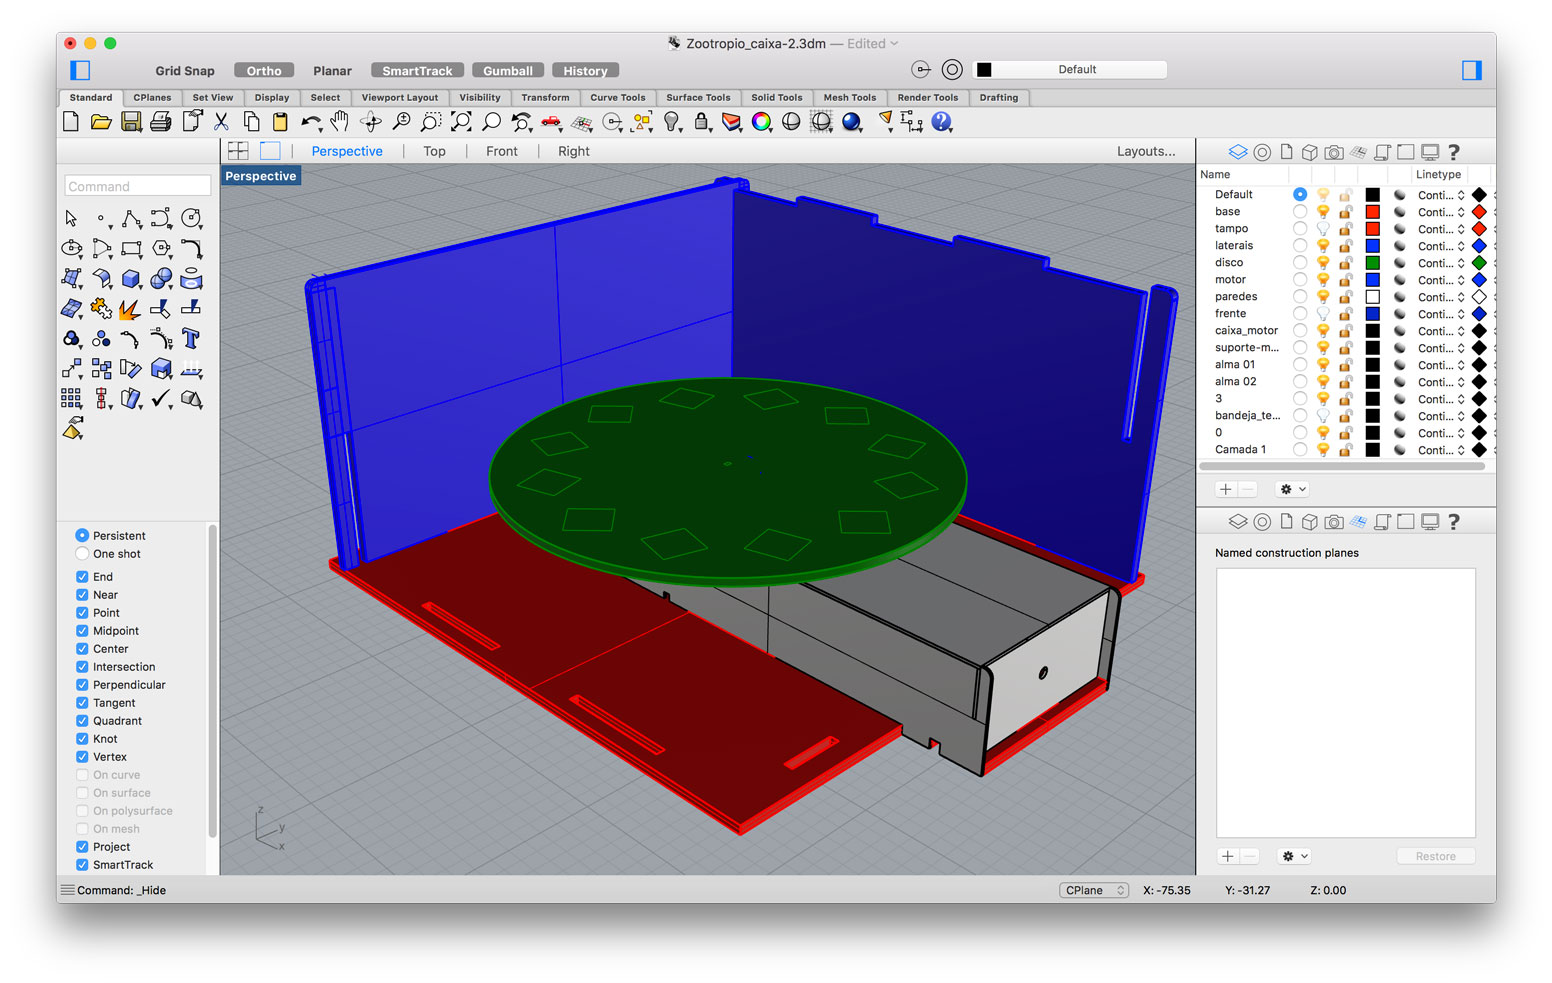The width and height of the screenshot is (1552, 983).
Task: Undo the last action with the curved arrow
Action: (x=311, y=122)
